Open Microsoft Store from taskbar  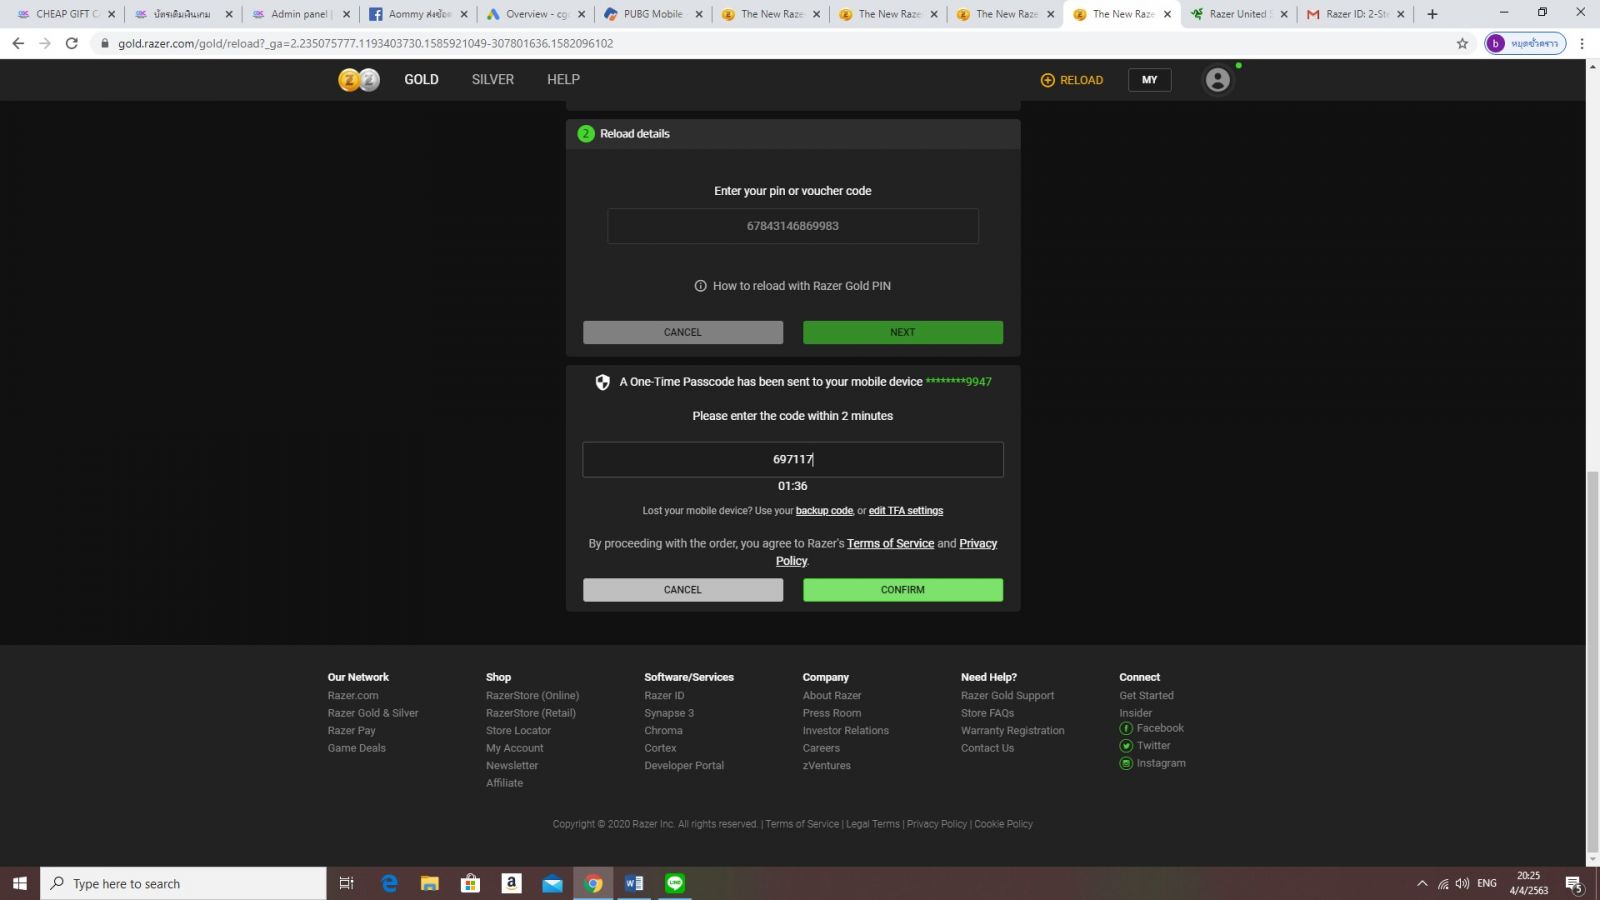coord(470,883)
